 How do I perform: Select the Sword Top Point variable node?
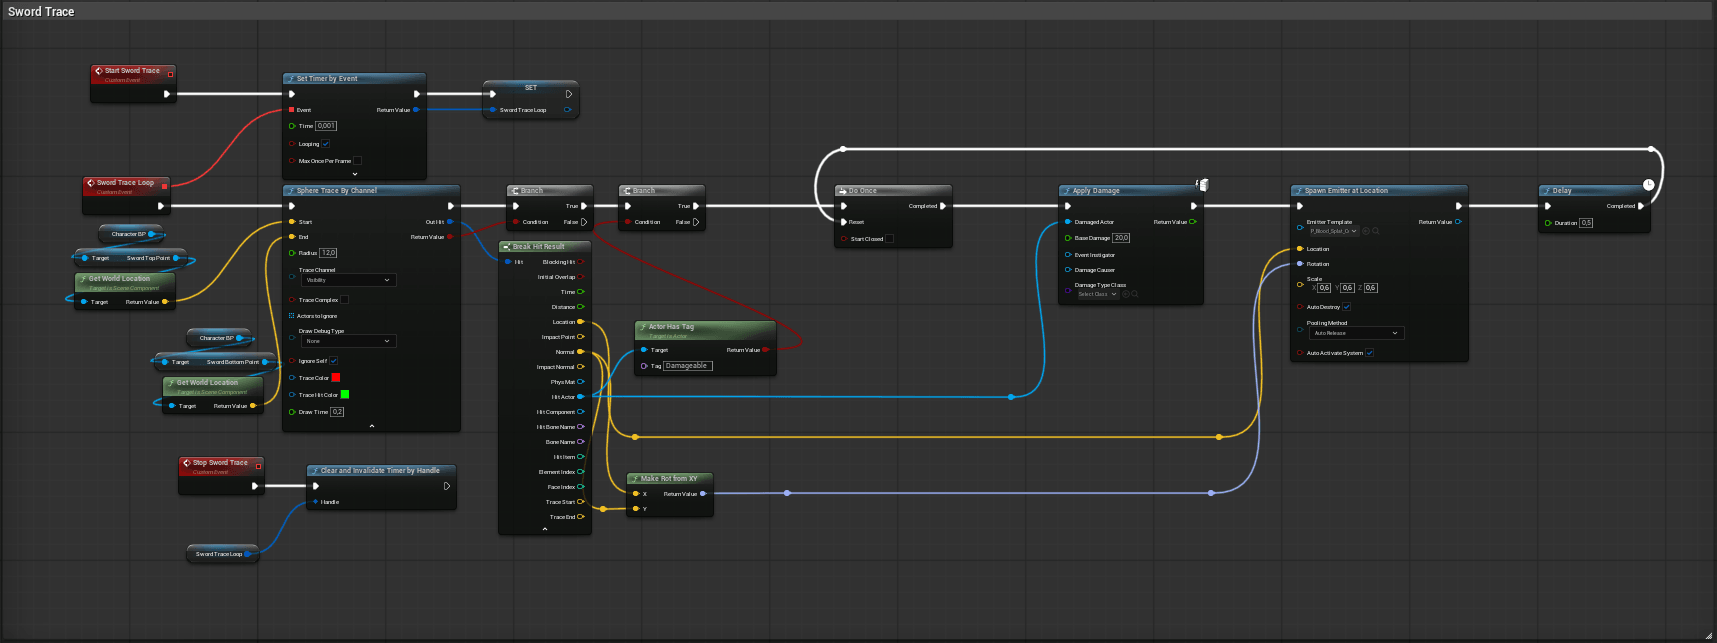130,258
